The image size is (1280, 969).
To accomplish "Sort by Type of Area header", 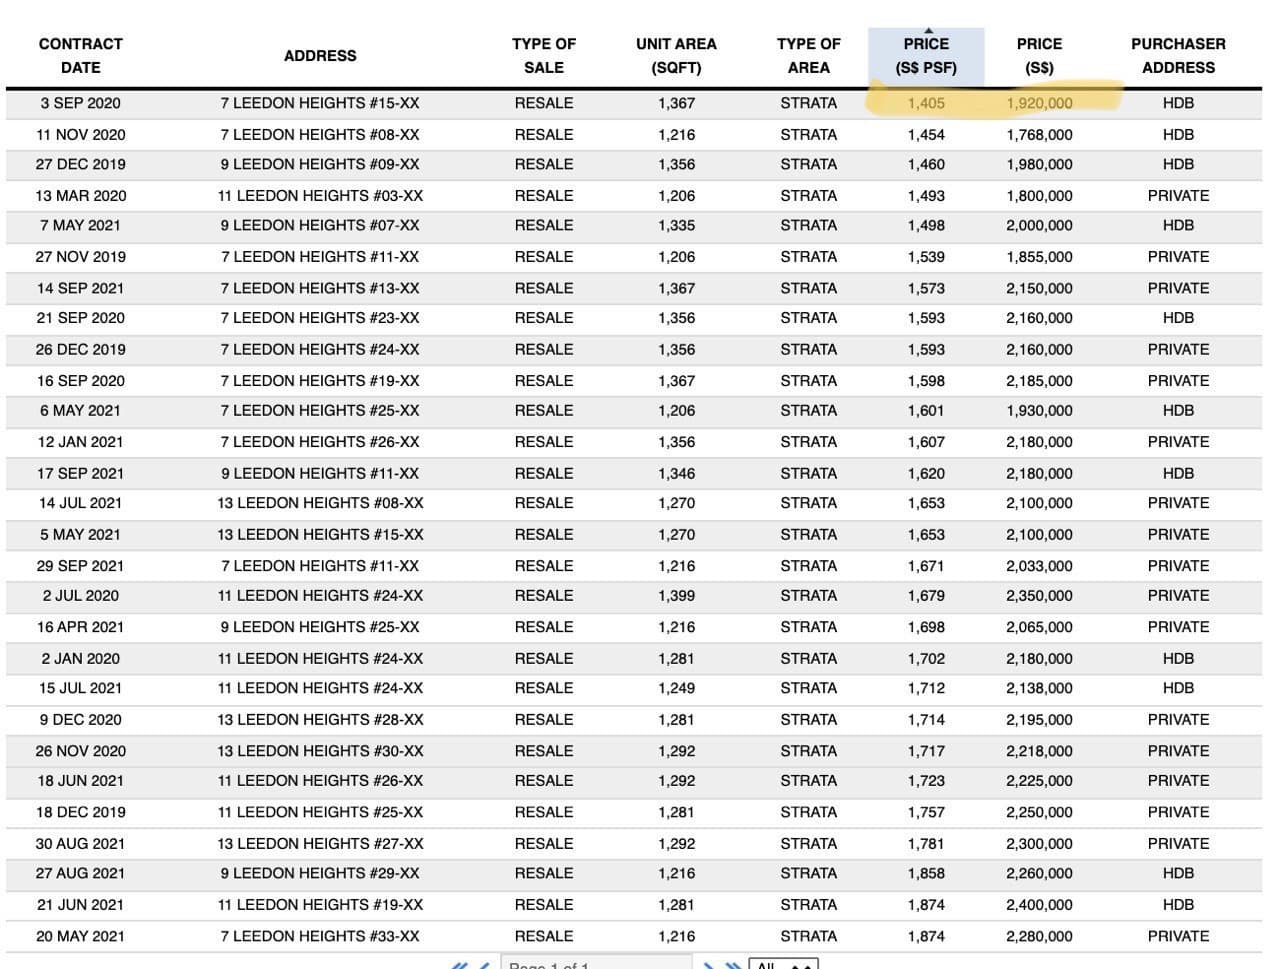I will click(808, 56).
